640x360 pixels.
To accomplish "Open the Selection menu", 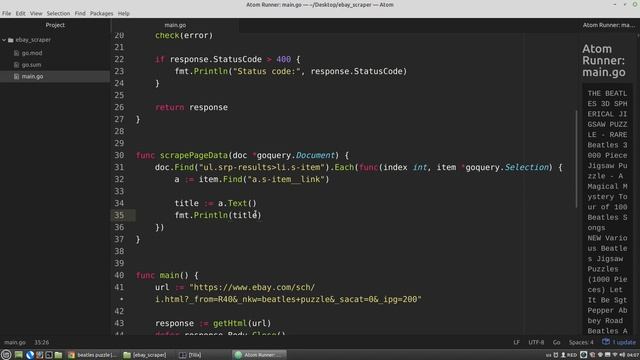I will pos(58,13).
